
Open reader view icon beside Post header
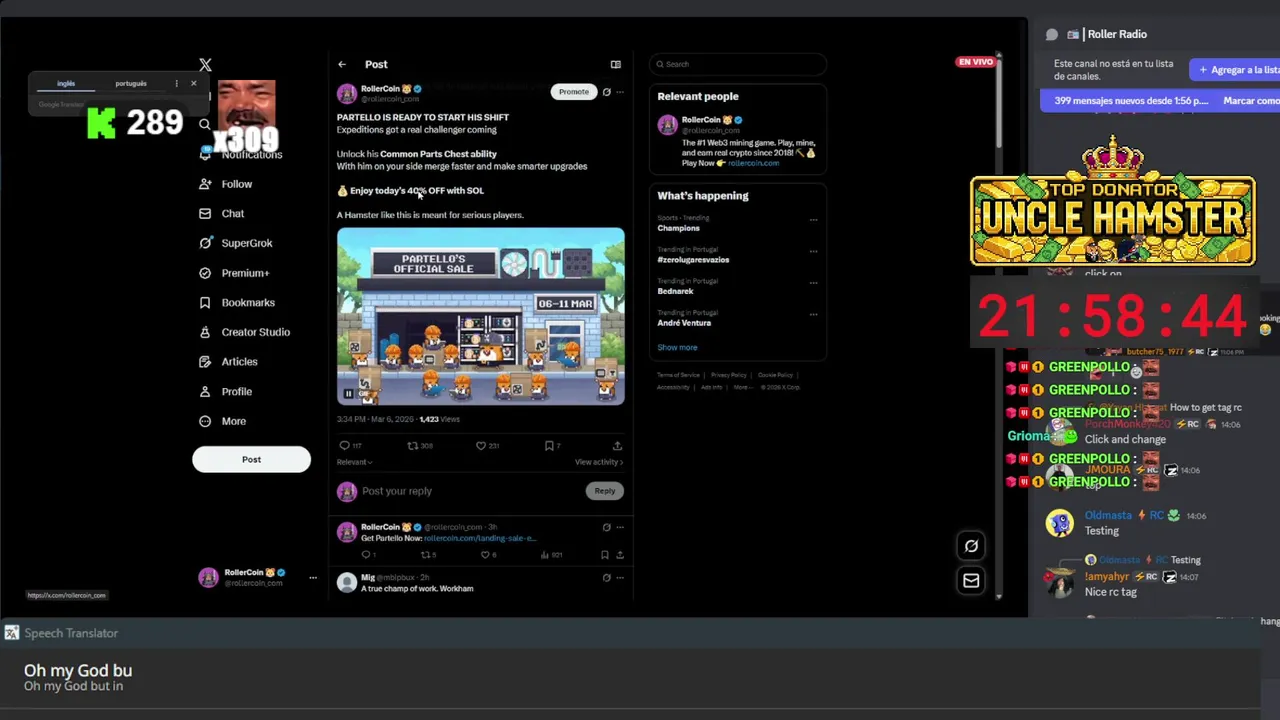coord(616,64)
